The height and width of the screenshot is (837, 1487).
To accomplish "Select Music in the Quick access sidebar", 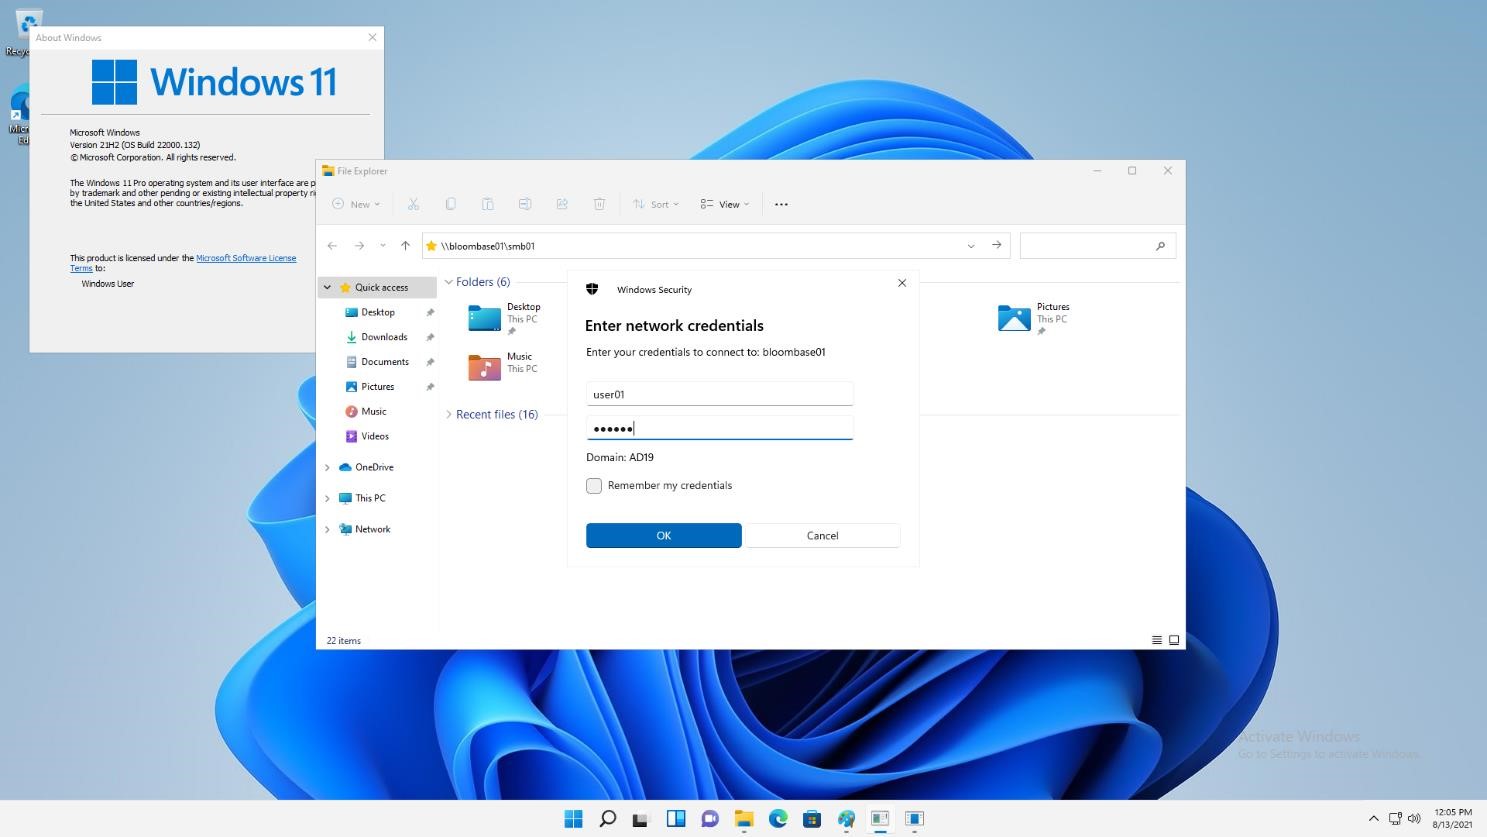I will tap(374, 411).
